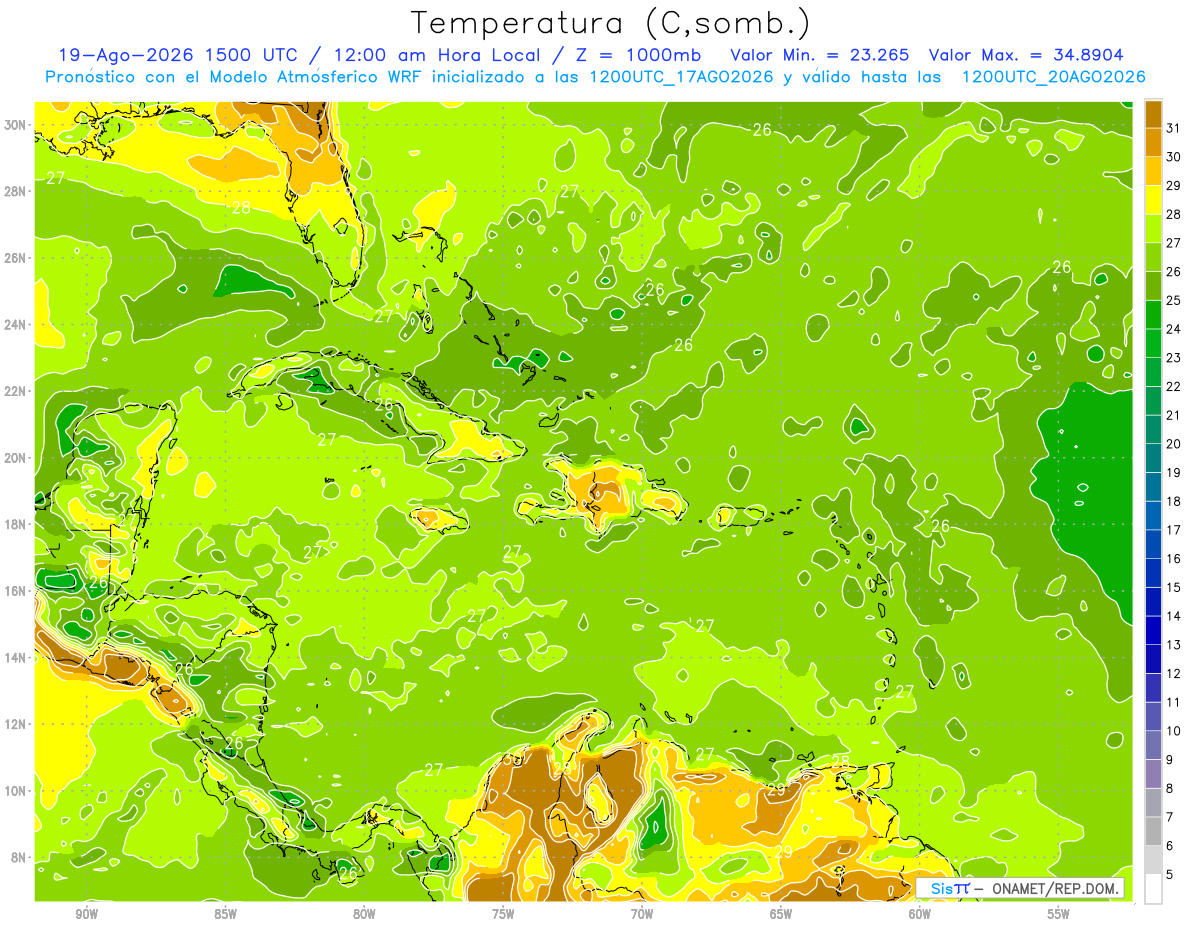The height and width of the screenshot is (927, 1200).
Task: Click the pressure level 'Z = 1000mb'
Action: (x=640, y=55)
